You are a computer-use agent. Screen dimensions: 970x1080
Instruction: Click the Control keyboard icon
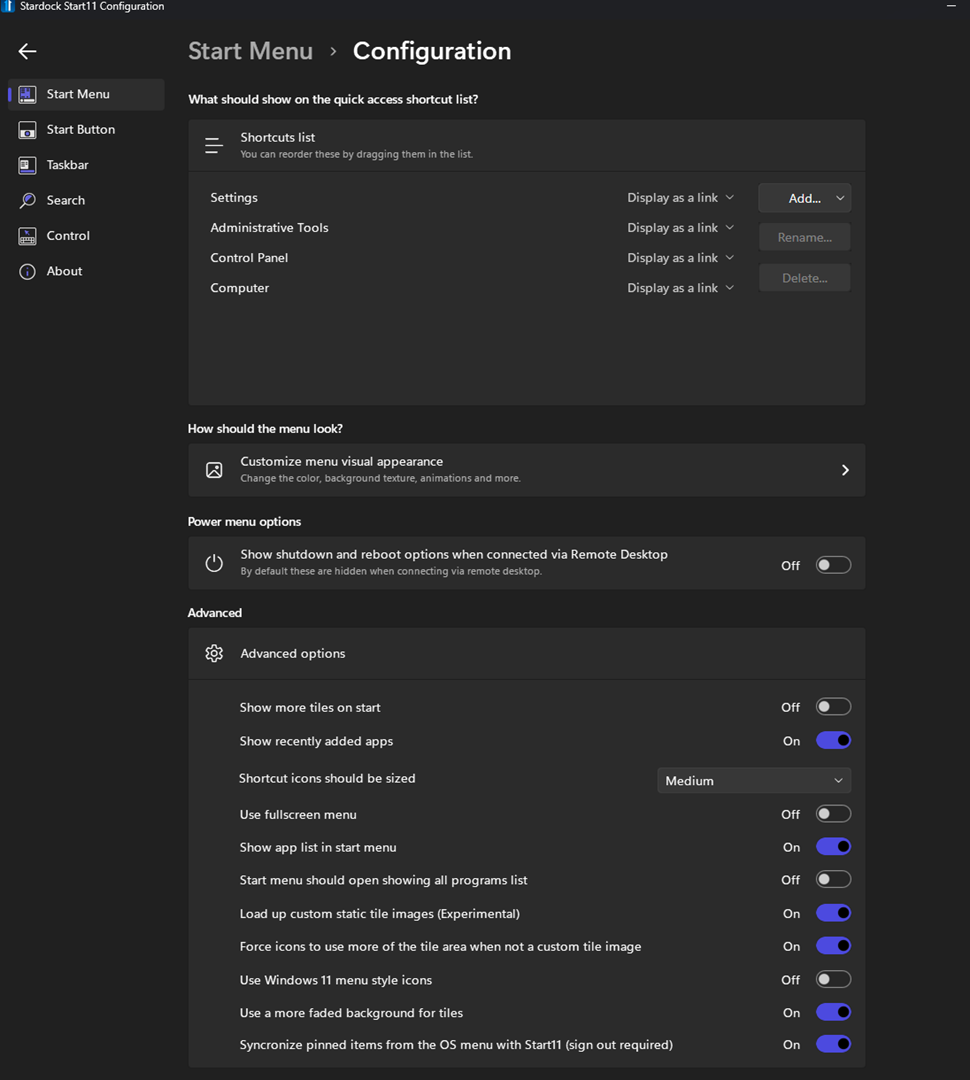(28, 236)
